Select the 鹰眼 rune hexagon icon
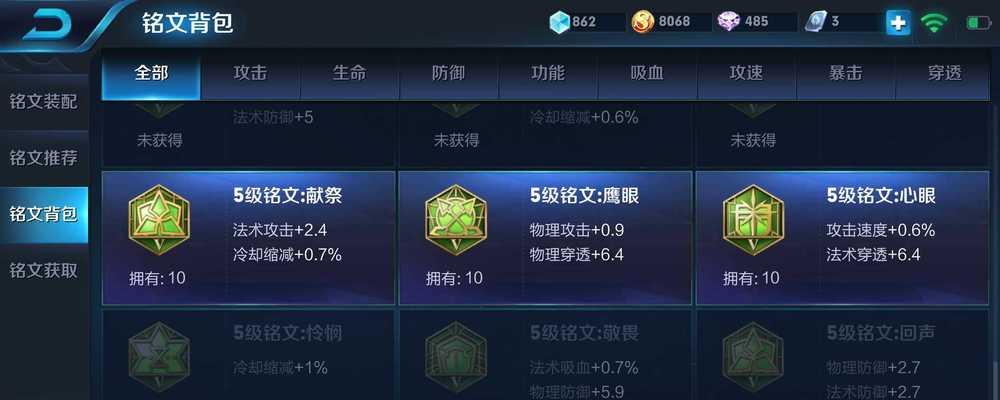This screenshot has width=1000, height=400. pyautogui.click(x=456, y=219)
